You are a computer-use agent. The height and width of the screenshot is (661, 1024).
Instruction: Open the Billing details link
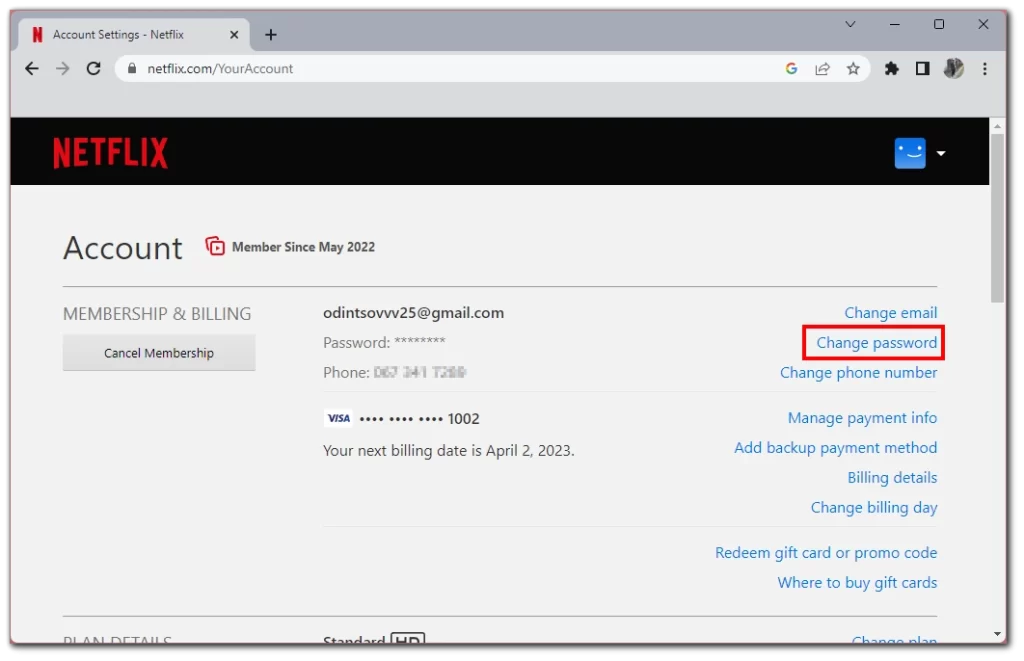(x=892, y=478)
